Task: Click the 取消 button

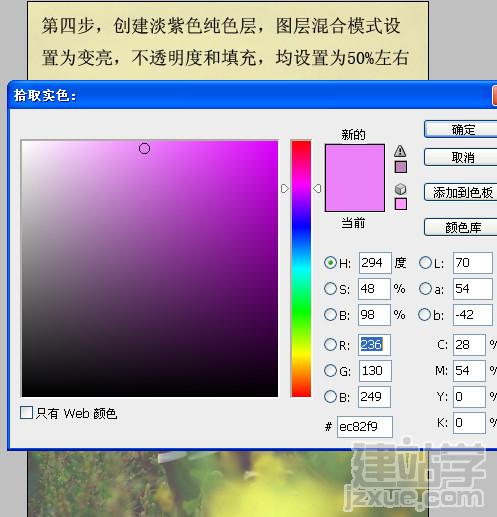Action: 461,157
